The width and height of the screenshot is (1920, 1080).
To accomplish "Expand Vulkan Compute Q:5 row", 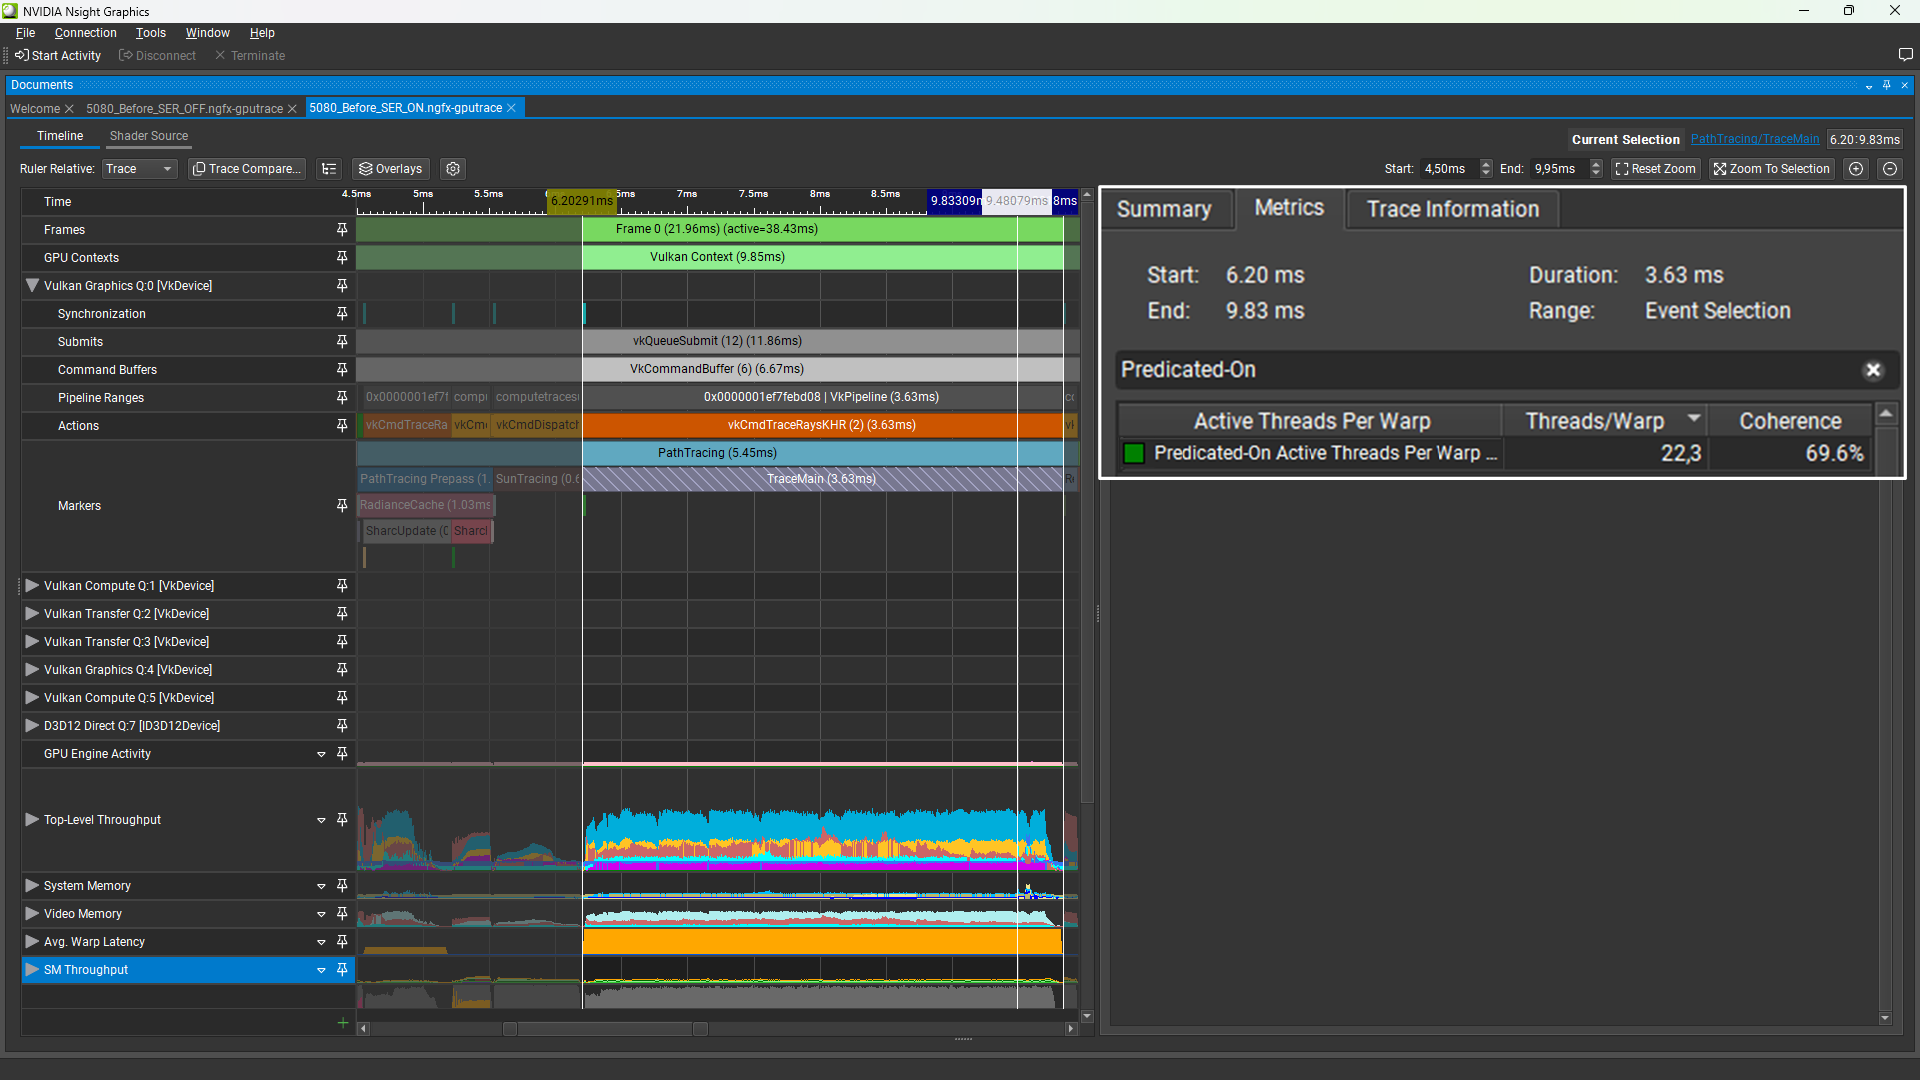I will tap(32, 698).
